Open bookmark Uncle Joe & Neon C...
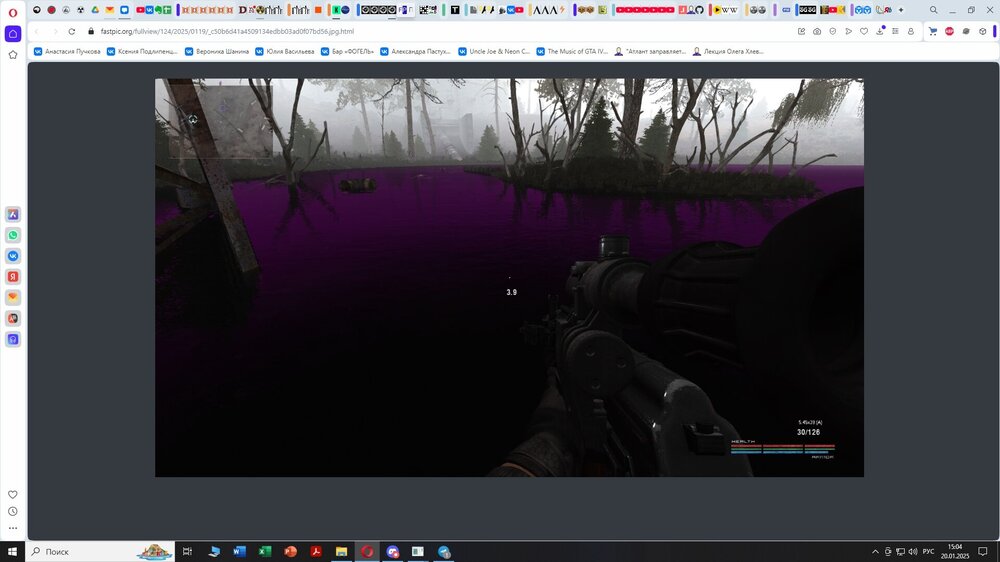Viewport: 1000px width, 562px height. [x=494, y=52]
